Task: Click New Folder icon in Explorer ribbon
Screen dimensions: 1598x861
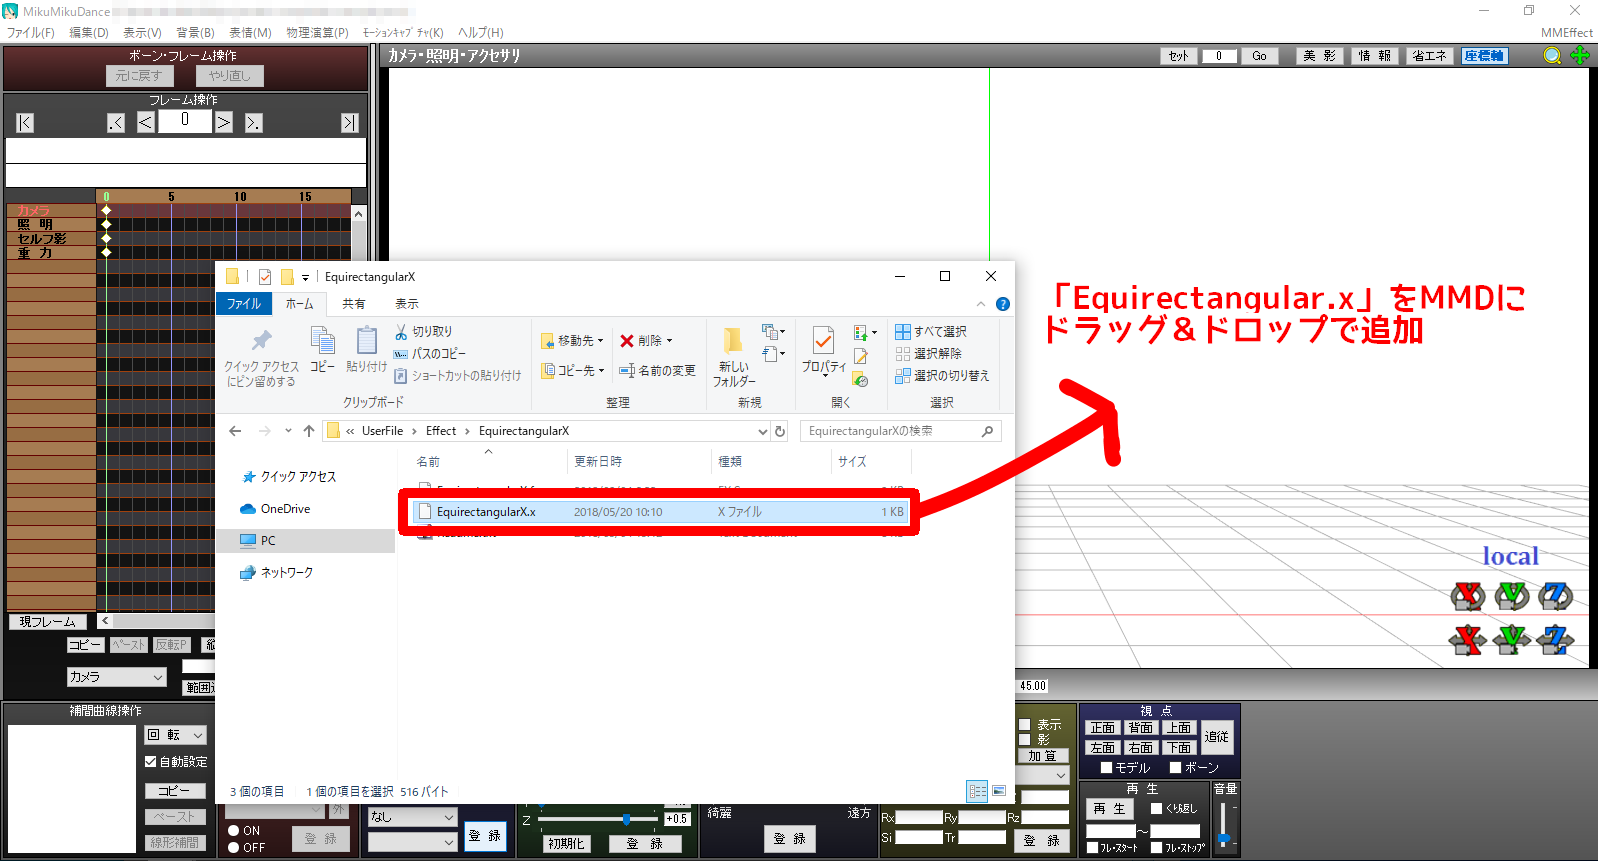Action: coord(733,341)
